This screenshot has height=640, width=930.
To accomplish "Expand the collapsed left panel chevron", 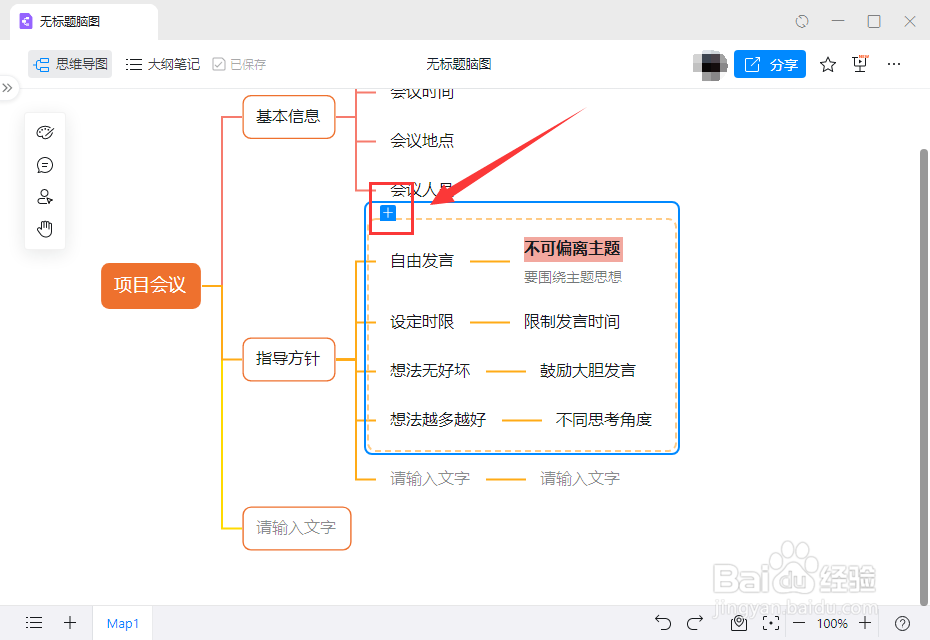I will [10, 87].
